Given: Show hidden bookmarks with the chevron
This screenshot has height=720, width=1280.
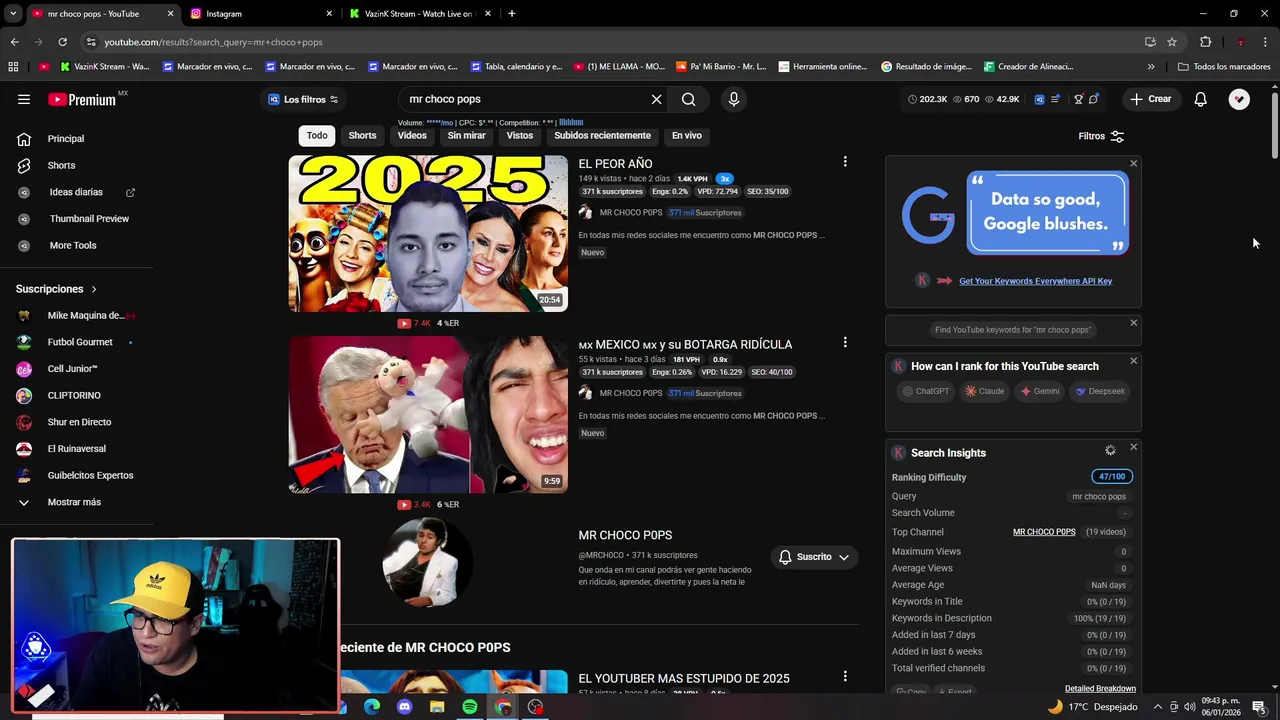Looking at the screenshot, I should (1151, 67).
